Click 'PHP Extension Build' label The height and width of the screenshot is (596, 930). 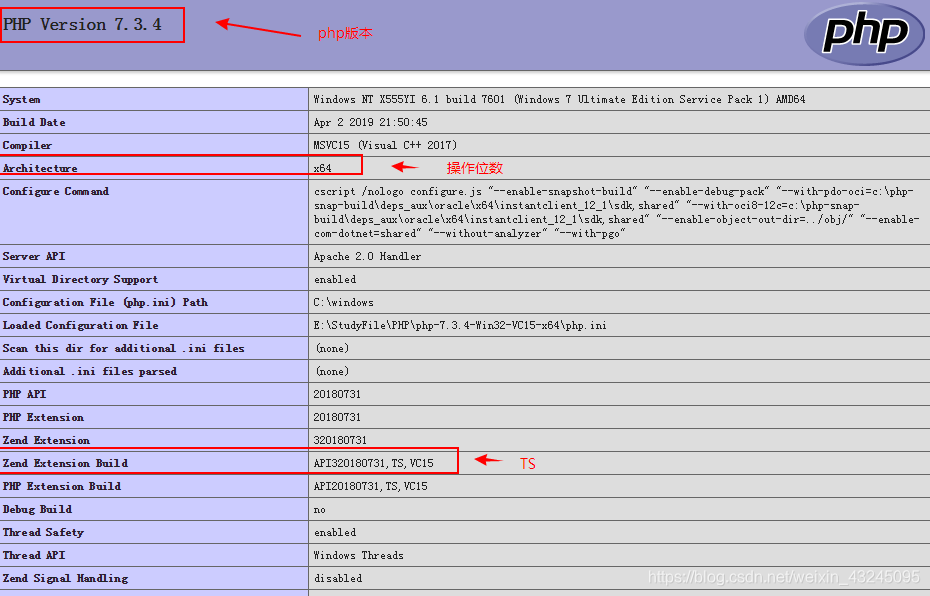coord(62,487)
